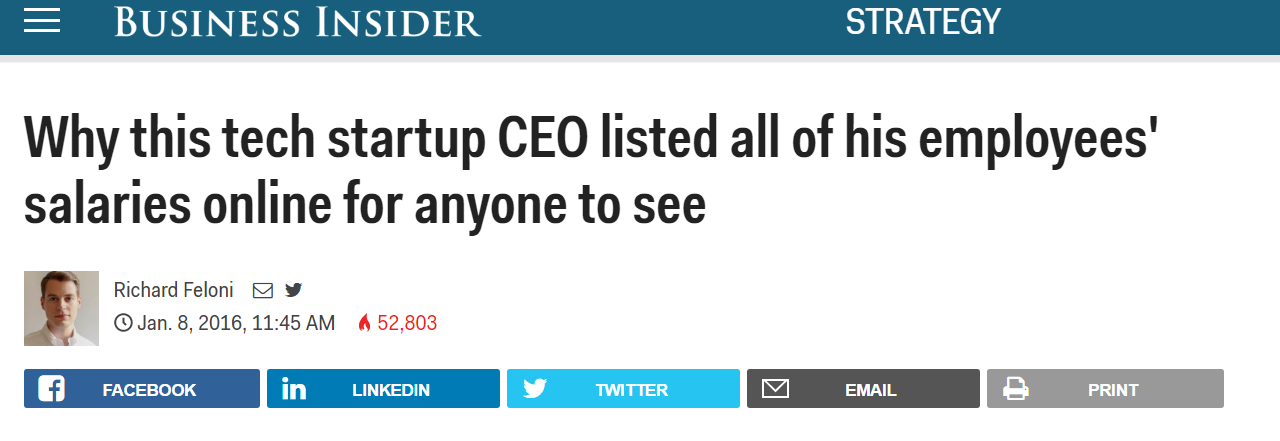Click the 52,803 view count
The width and height of the screenshot is (1280, 441).
coord(407,323)
